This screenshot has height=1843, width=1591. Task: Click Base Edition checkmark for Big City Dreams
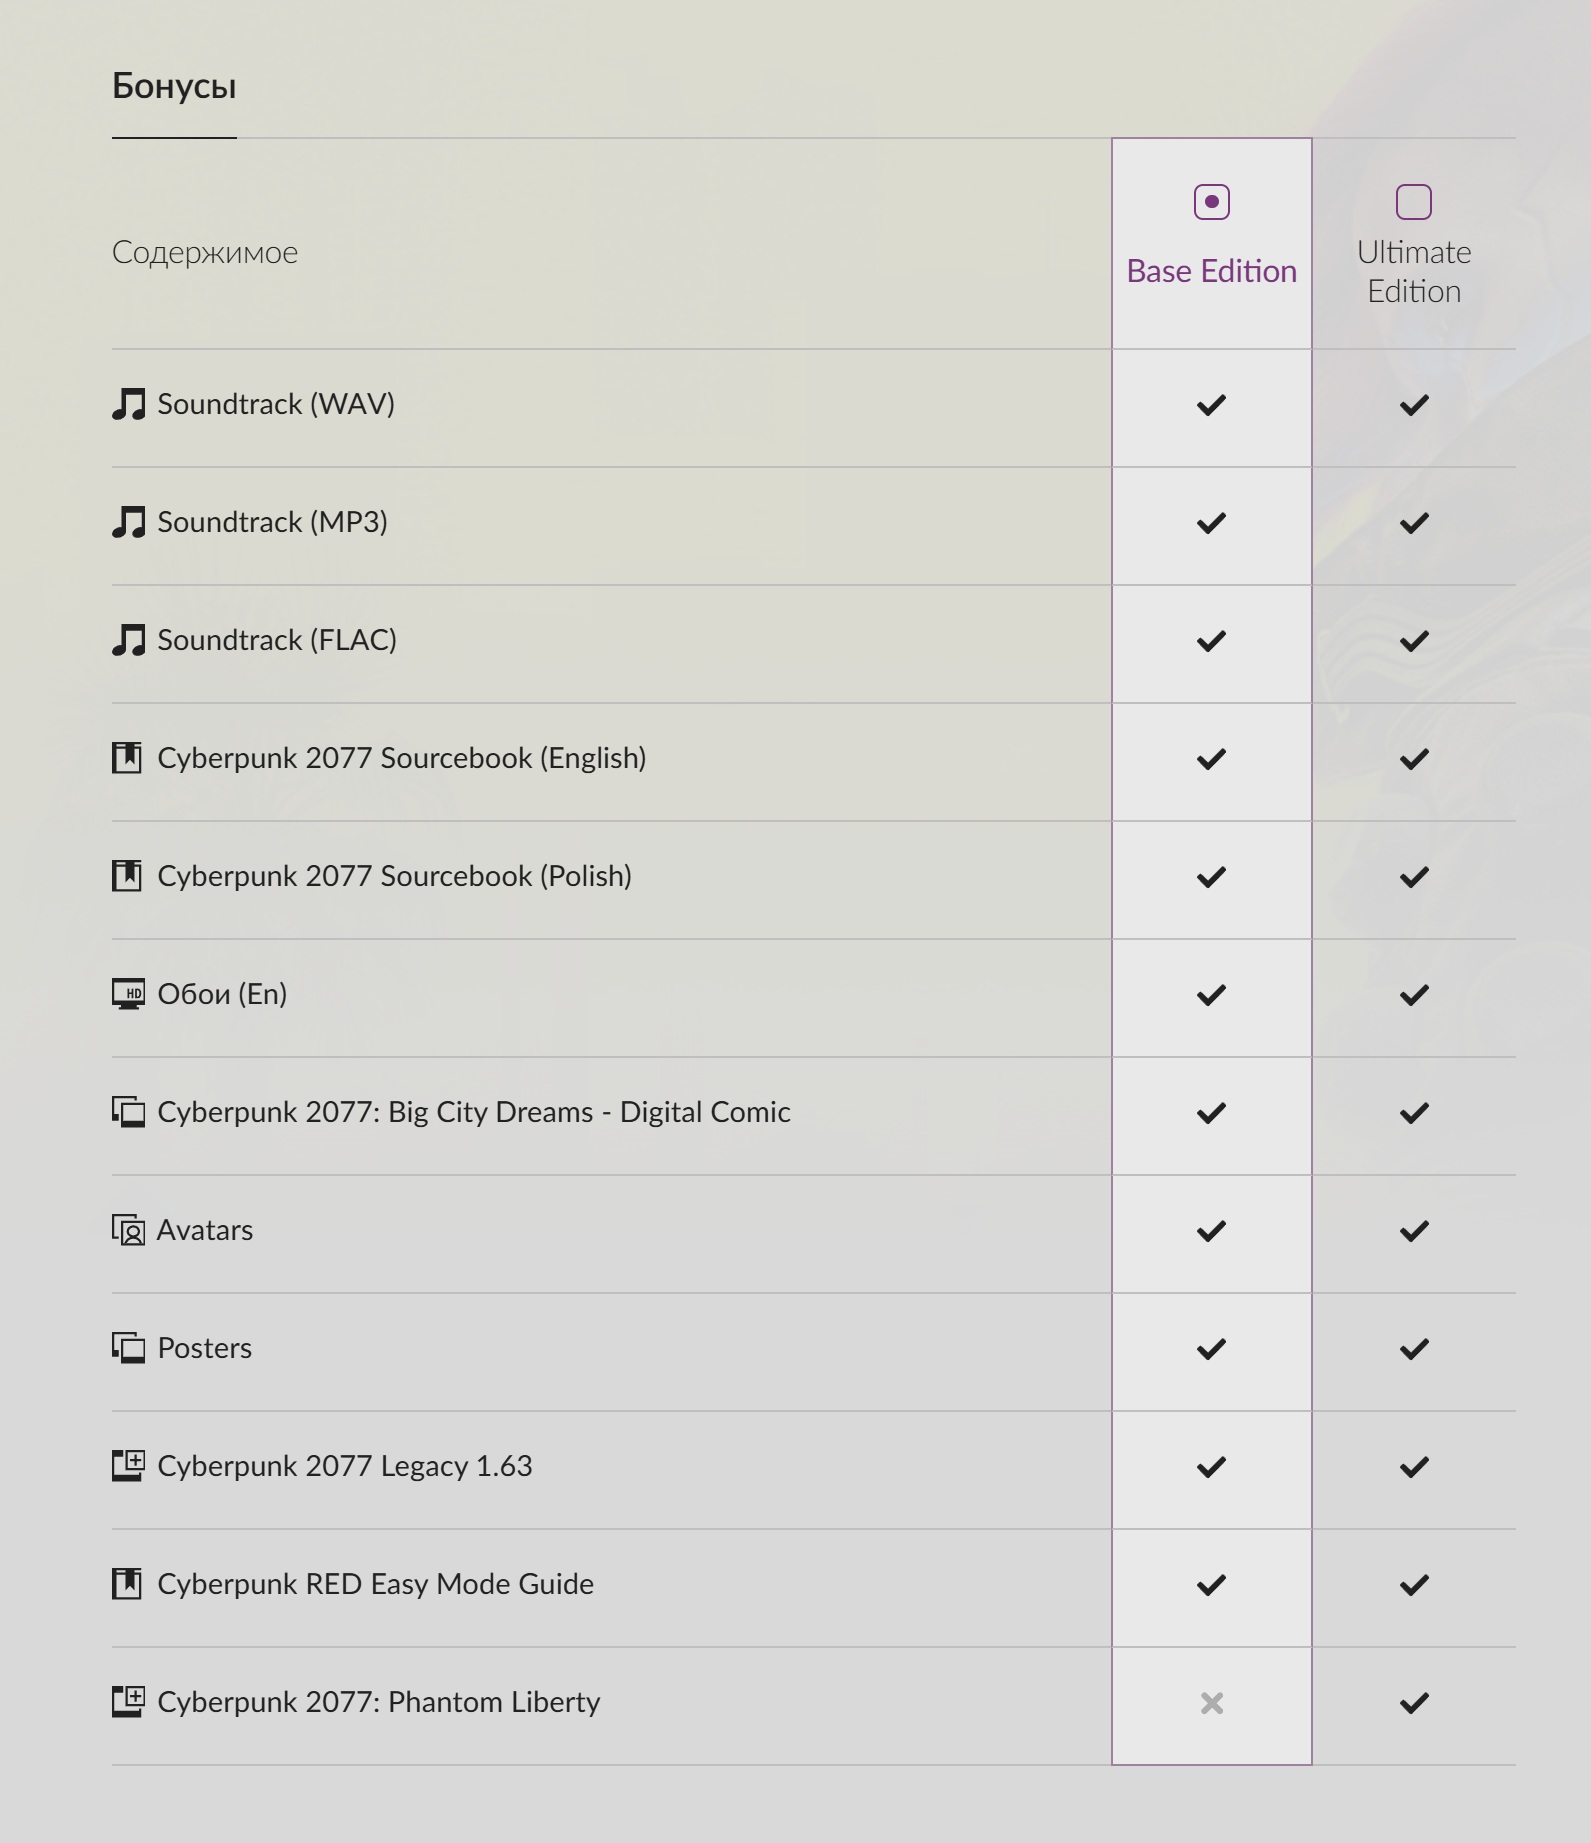1211,1113
